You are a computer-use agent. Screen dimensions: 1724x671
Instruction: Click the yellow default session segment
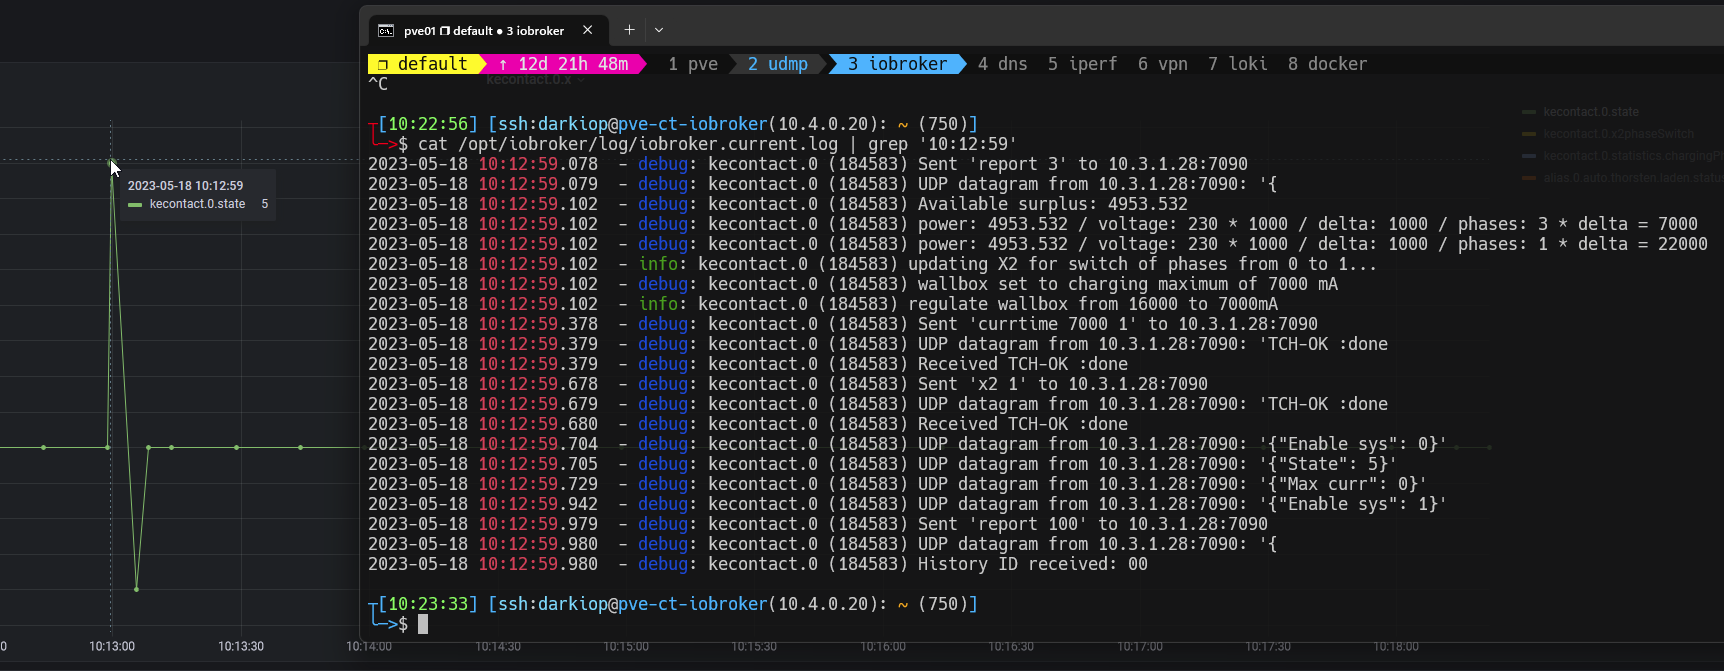424,64
